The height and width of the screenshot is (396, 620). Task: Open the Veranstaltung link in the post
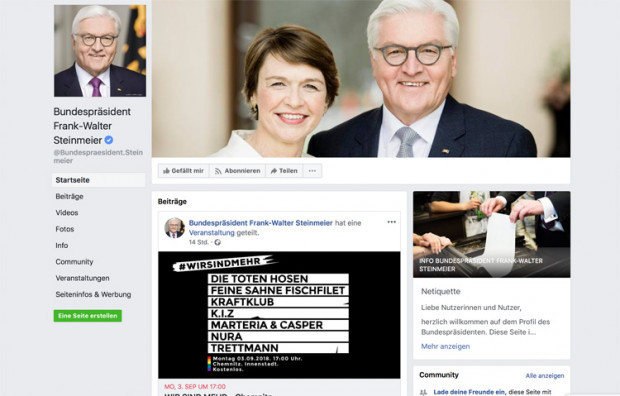click(x=212, y=233)
